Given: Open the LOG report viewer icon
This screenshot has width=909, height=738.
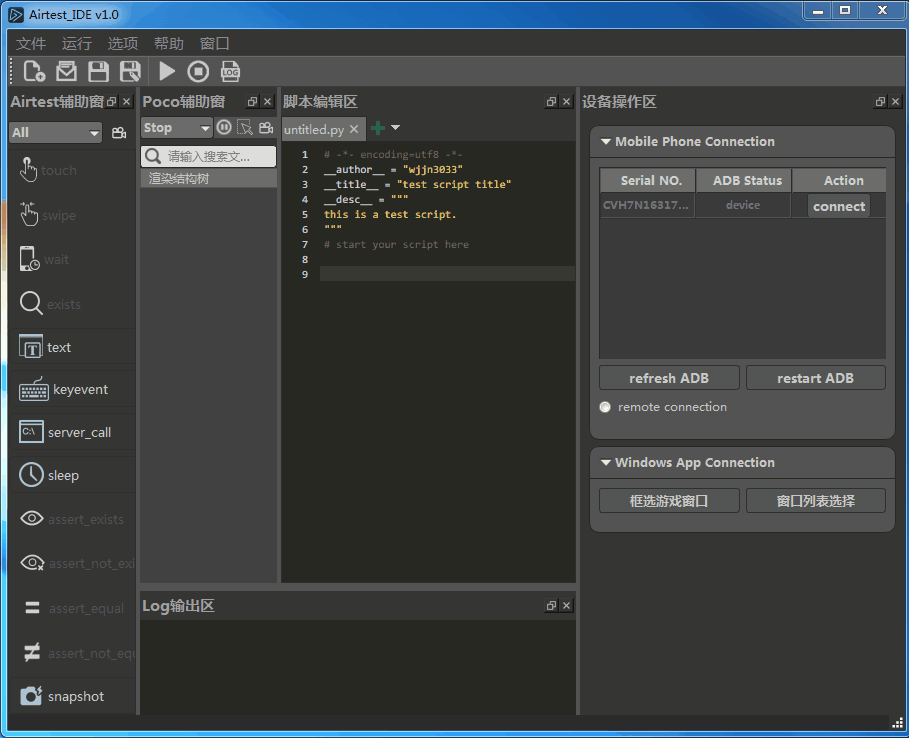Looking at the screenshot, I should (230, 71).
